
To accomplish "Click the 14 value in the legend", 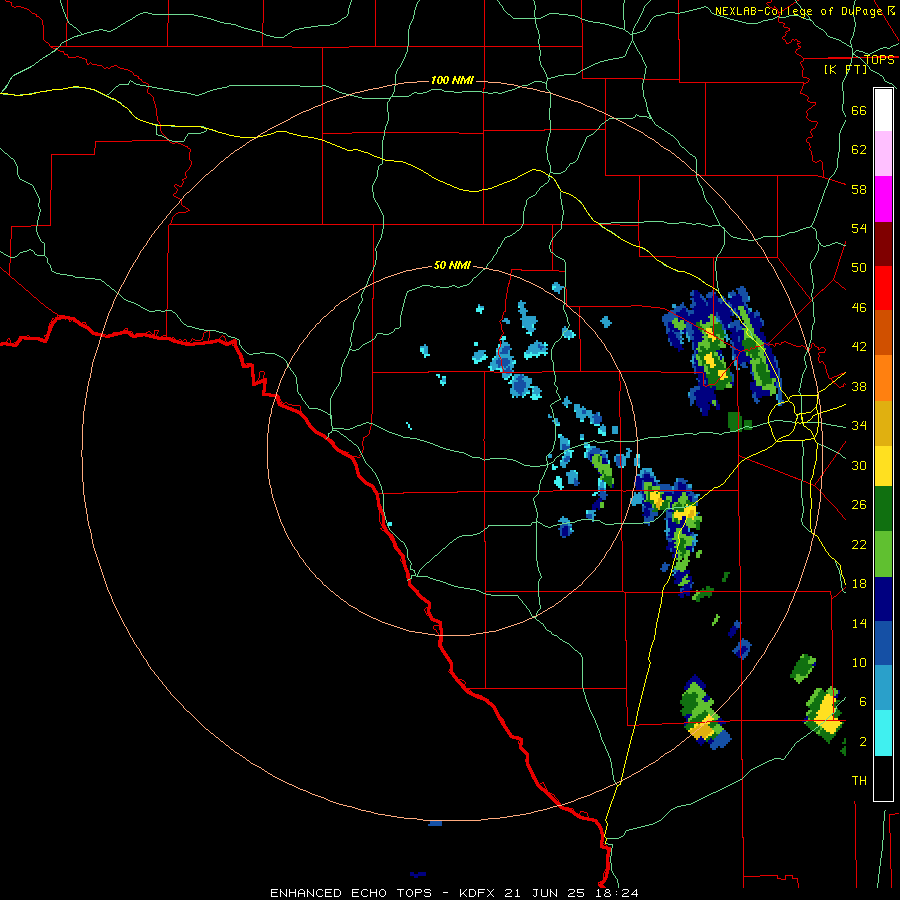I will click(859, 623).
